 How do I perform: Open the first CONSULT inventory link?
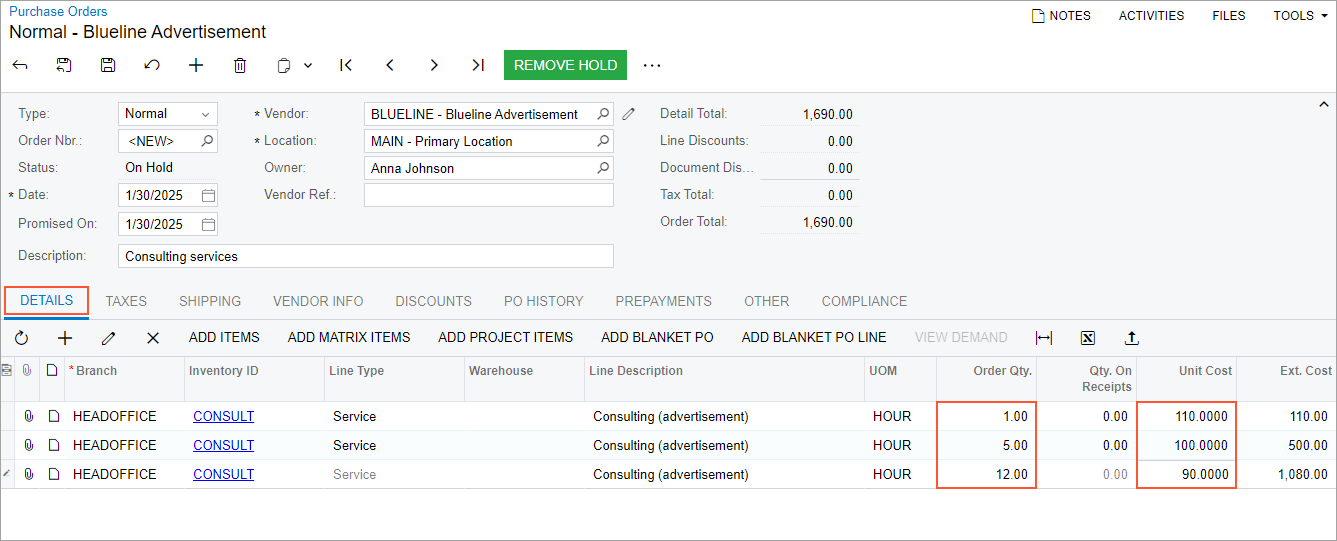223,416
